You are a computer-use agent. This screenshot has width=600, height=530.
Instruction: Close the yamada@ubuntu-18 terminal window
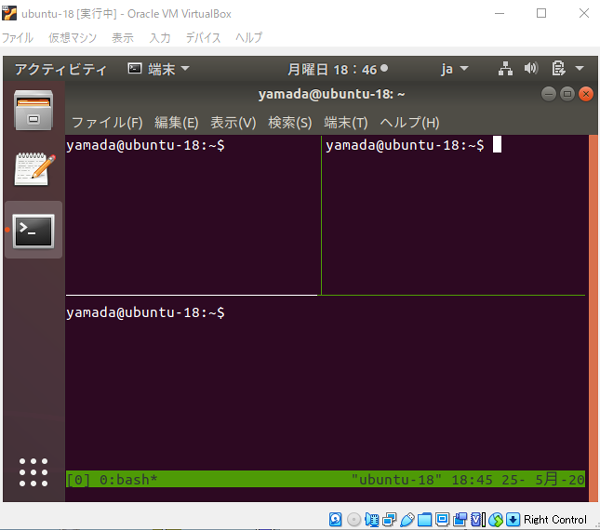click(586, 94)
